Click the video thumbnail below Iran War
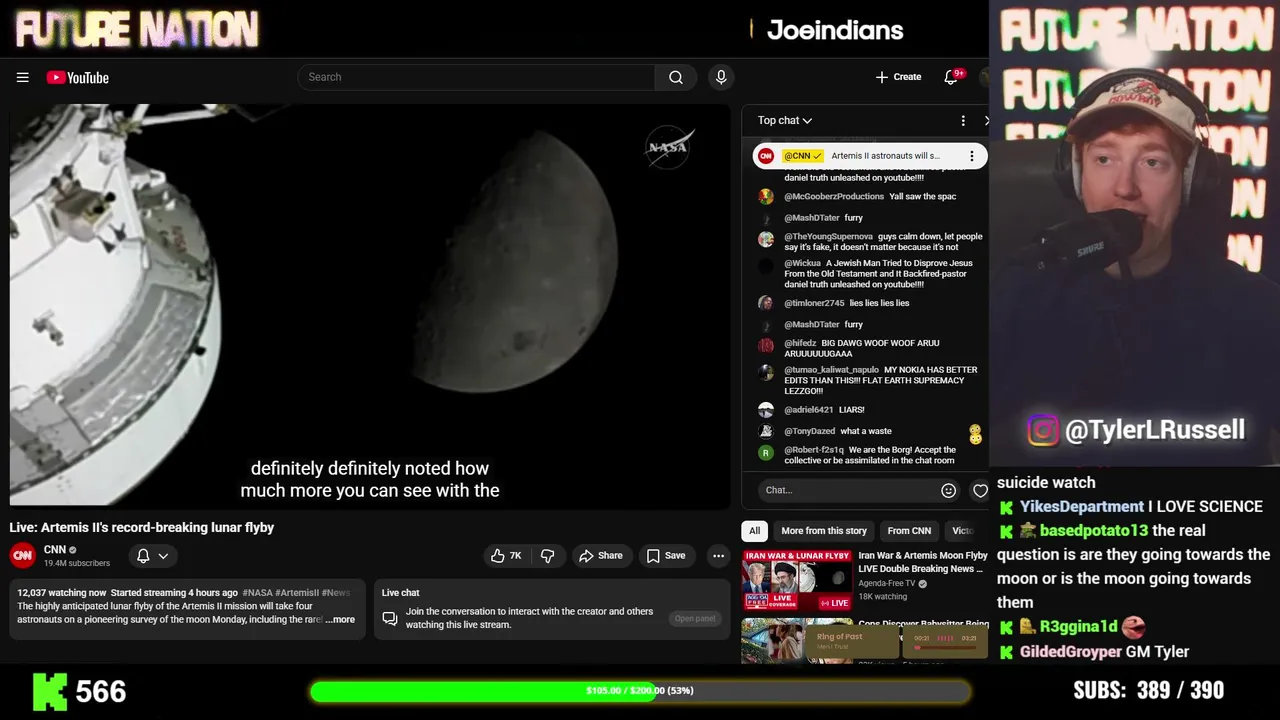The image size is (1280, 720). (x=797, y=640)
